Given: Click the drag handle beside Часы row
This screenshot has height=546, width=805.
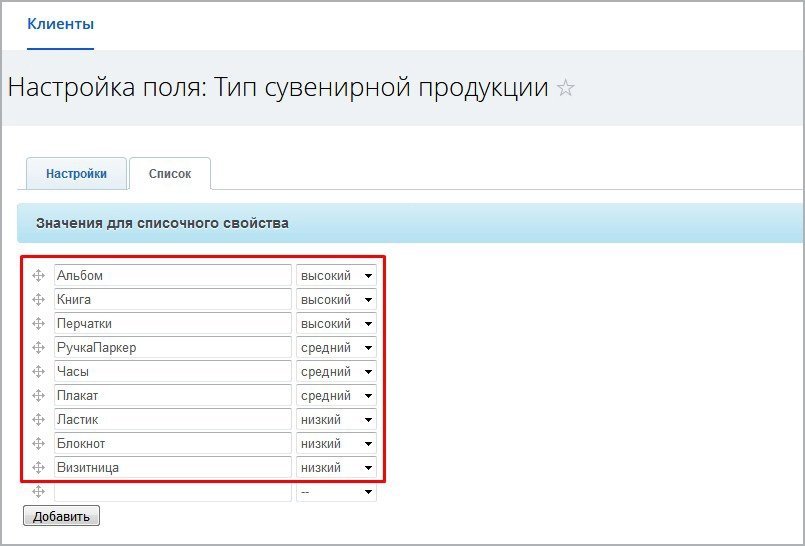Looking at the screenshot, I should 39,371.
